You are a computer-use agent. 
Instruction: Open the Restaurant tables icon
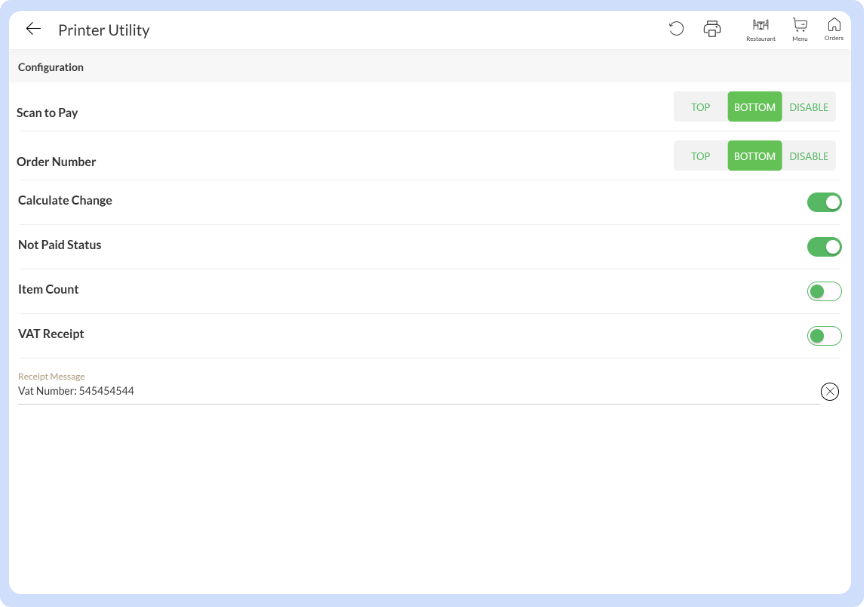(760, 28)
